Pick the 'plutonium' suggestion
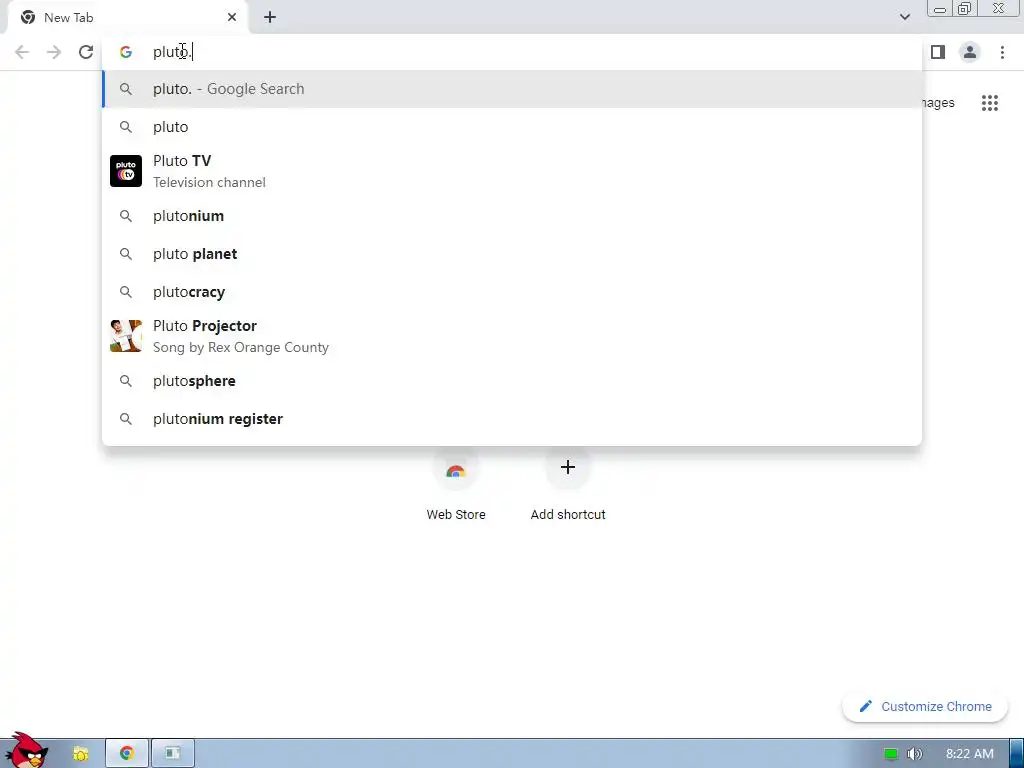 512,216
